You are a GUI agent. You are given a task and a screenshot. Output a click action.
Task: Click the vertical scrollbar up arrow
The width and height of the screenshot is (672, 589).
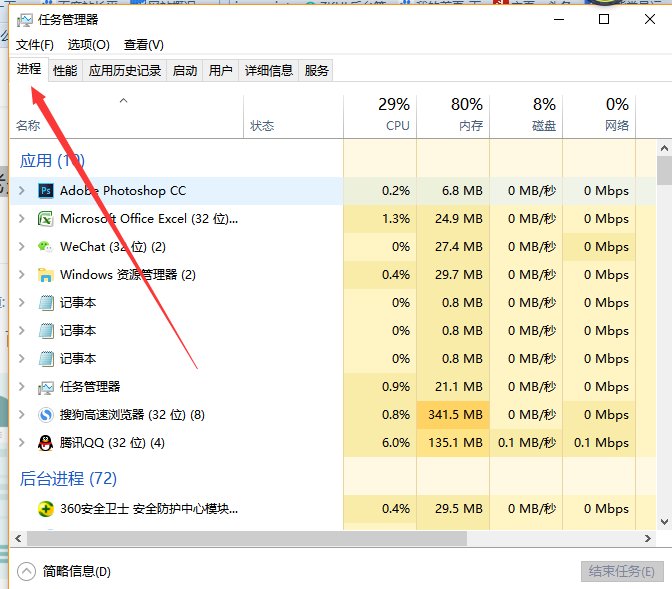pyautogui.click(x=664, y=148)
